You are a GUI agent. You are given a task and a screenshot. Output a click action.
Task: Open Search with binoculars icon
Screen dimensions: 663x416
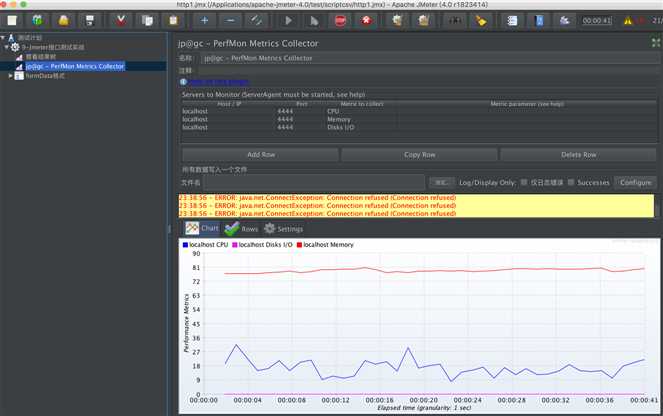tap(455, 20)
